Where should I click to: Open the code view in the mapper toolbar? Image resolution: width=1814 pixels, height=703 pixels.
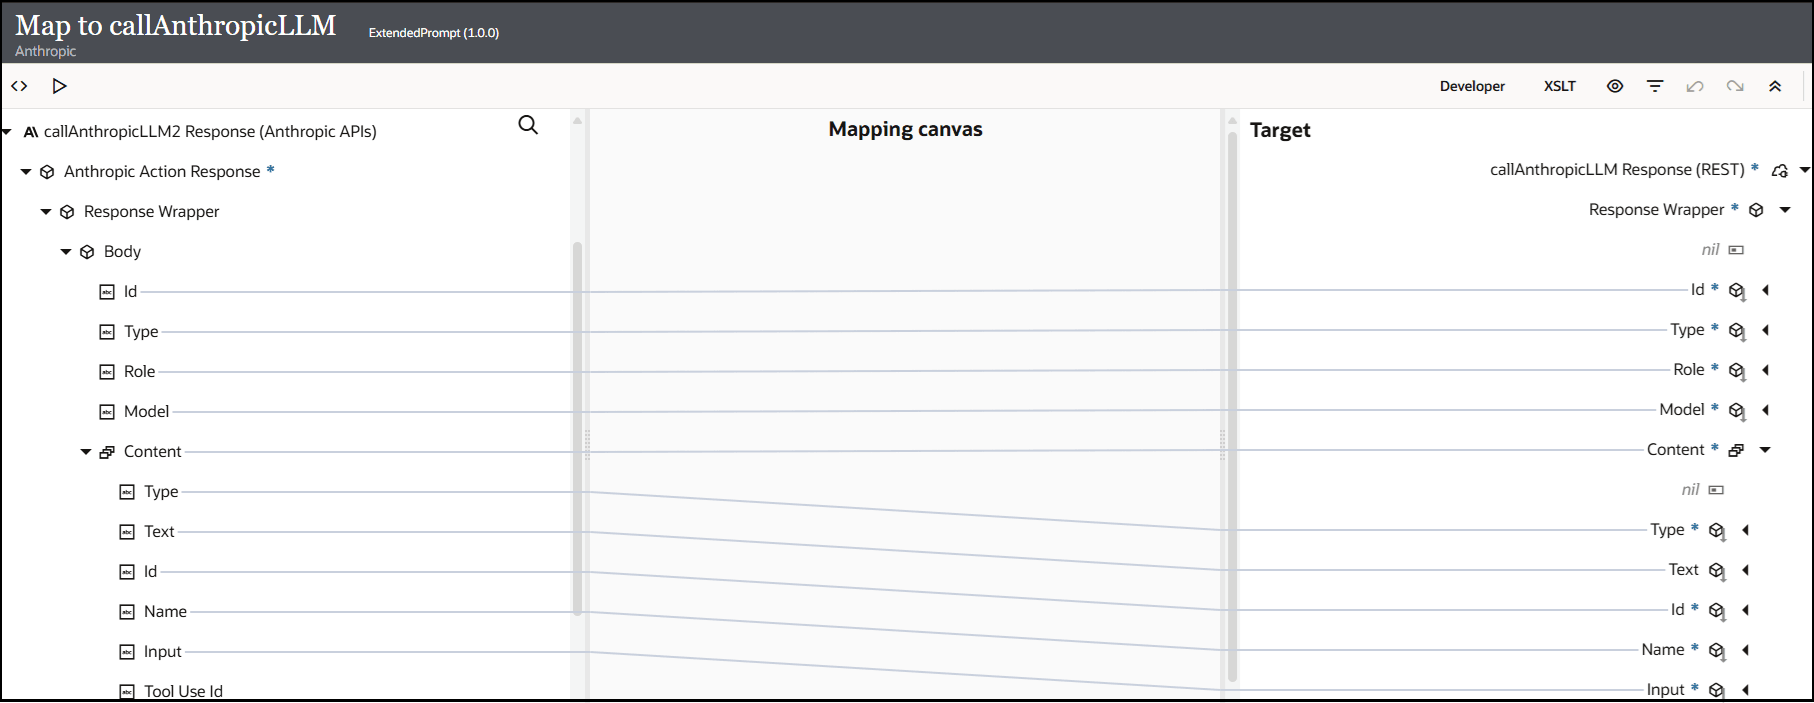(x=19, y=86)
